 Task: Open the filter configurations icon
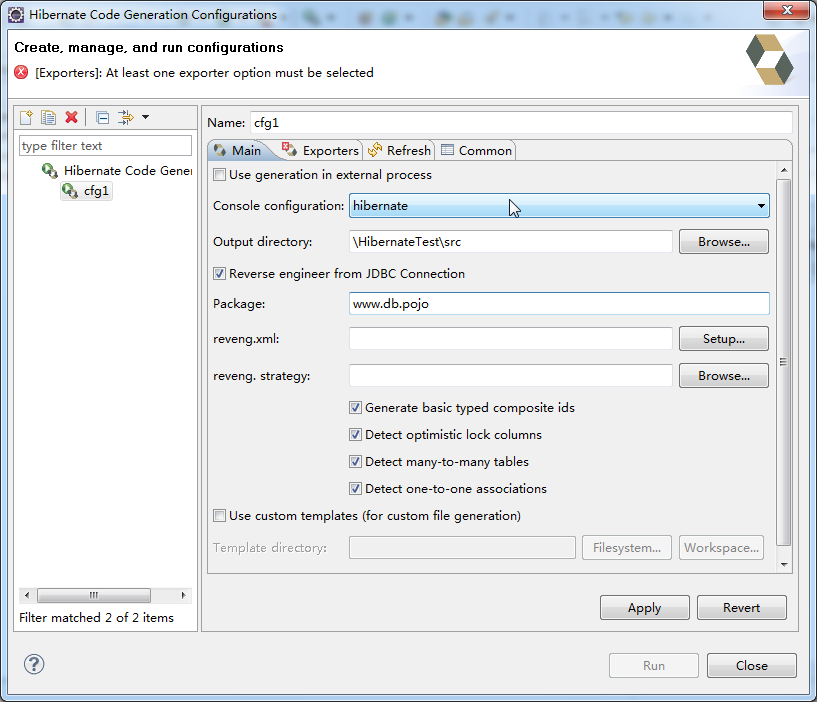point(126,117)
